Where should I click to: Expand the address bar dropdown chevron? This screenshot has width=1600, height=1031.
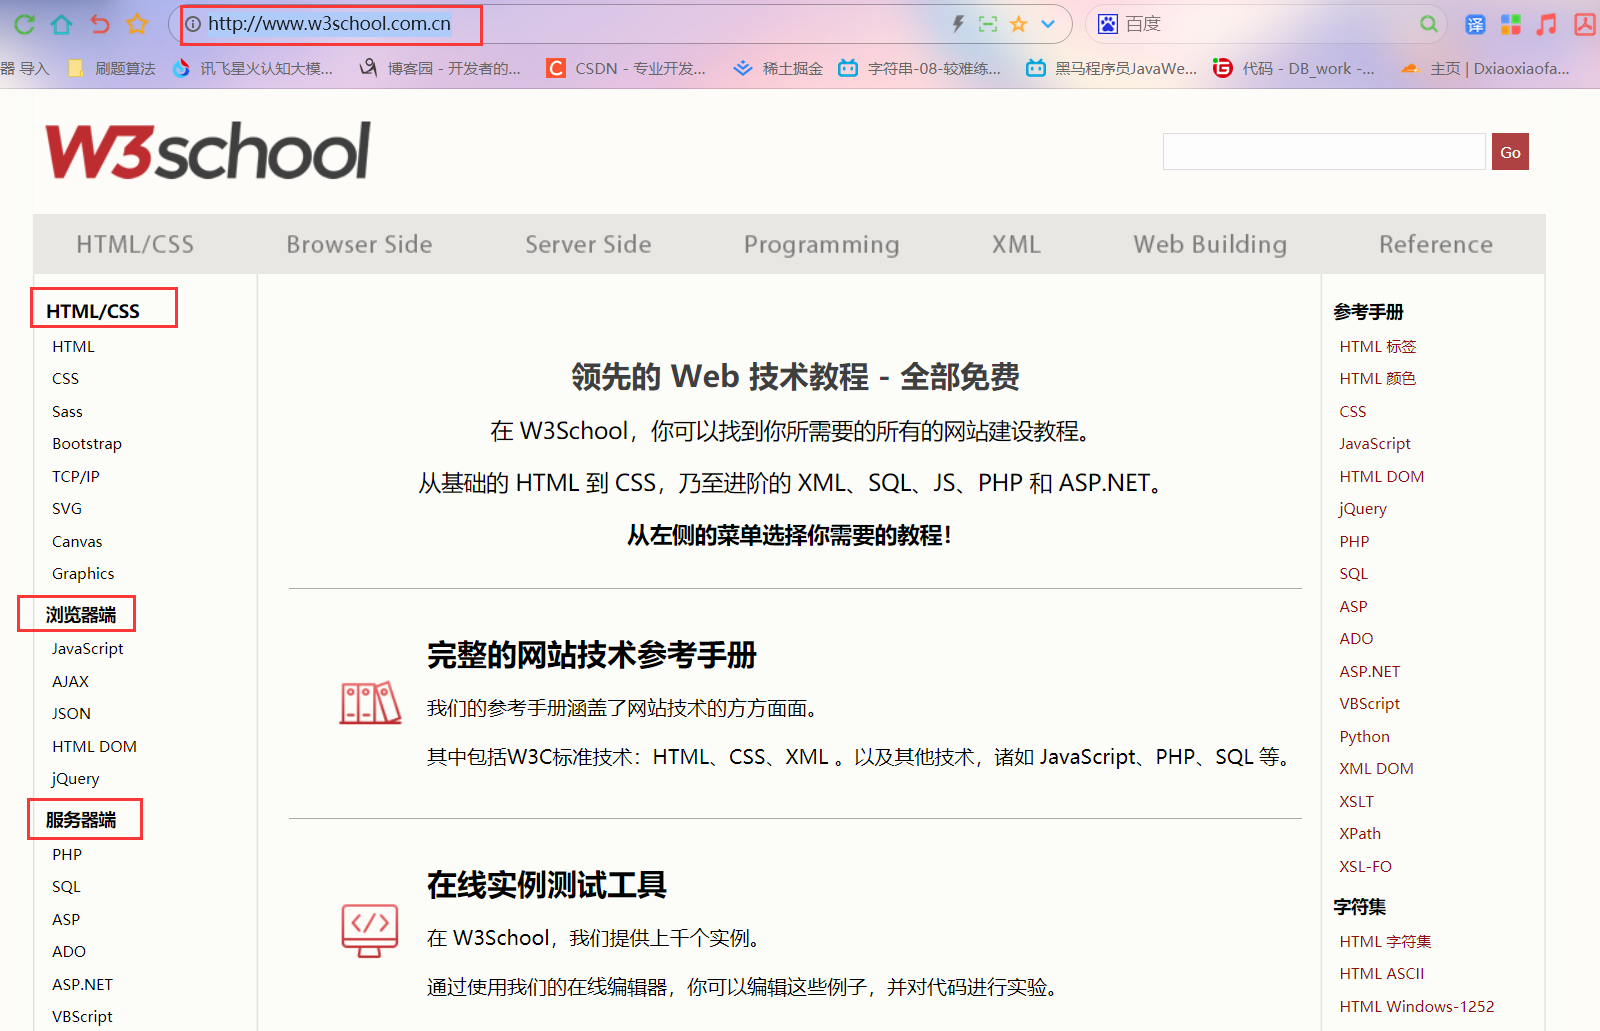click(1048, 24)
